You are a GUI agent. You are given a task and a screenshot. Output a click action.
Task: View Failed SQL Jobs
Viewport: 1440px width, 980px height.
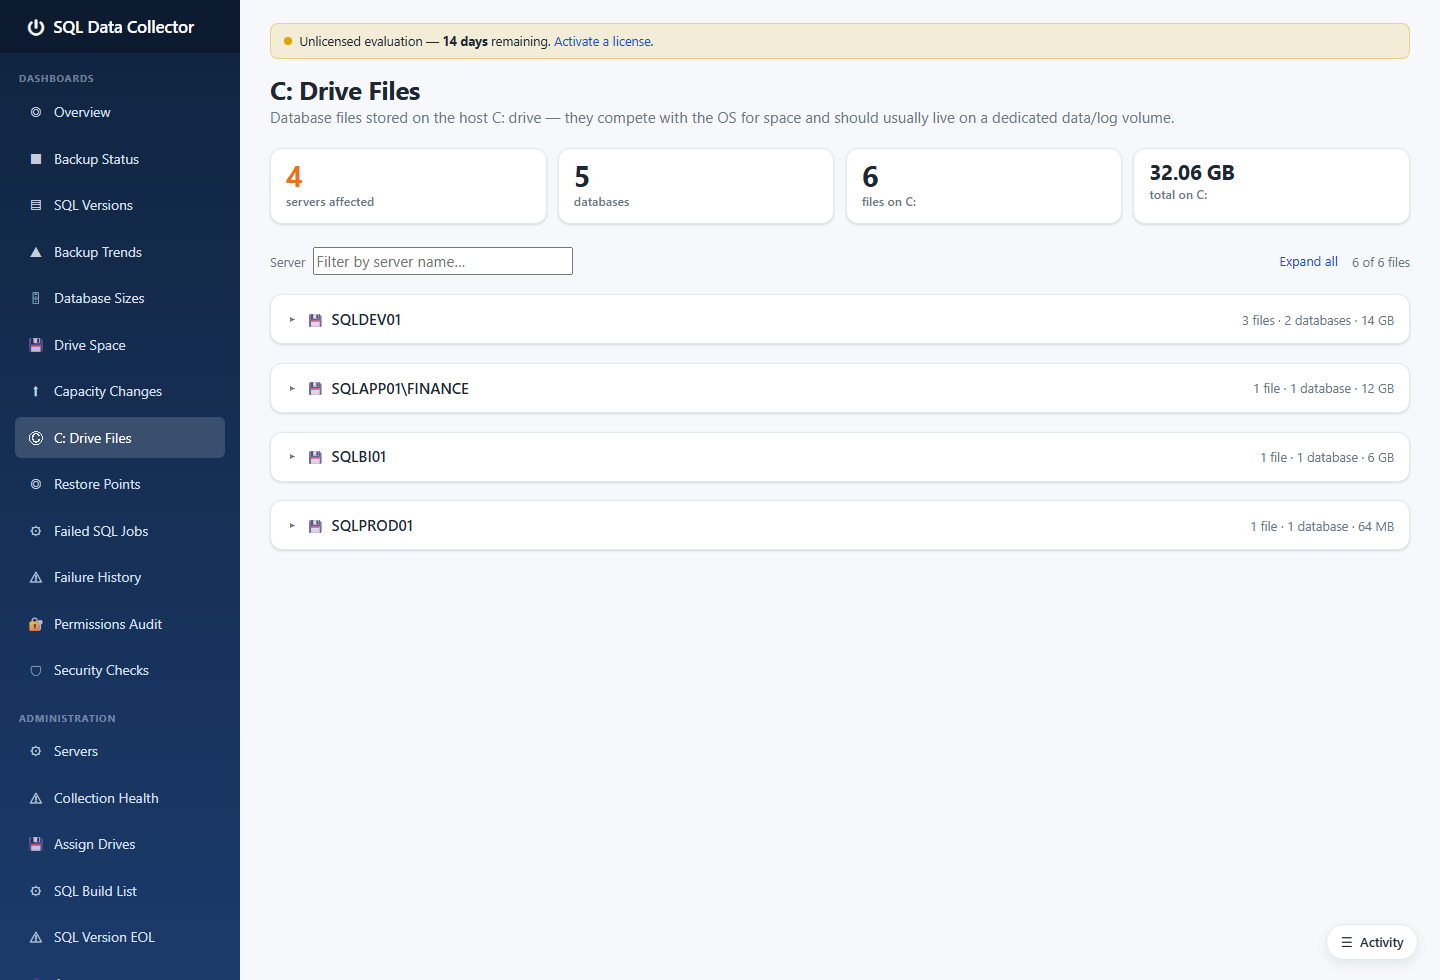pos(120,531)
